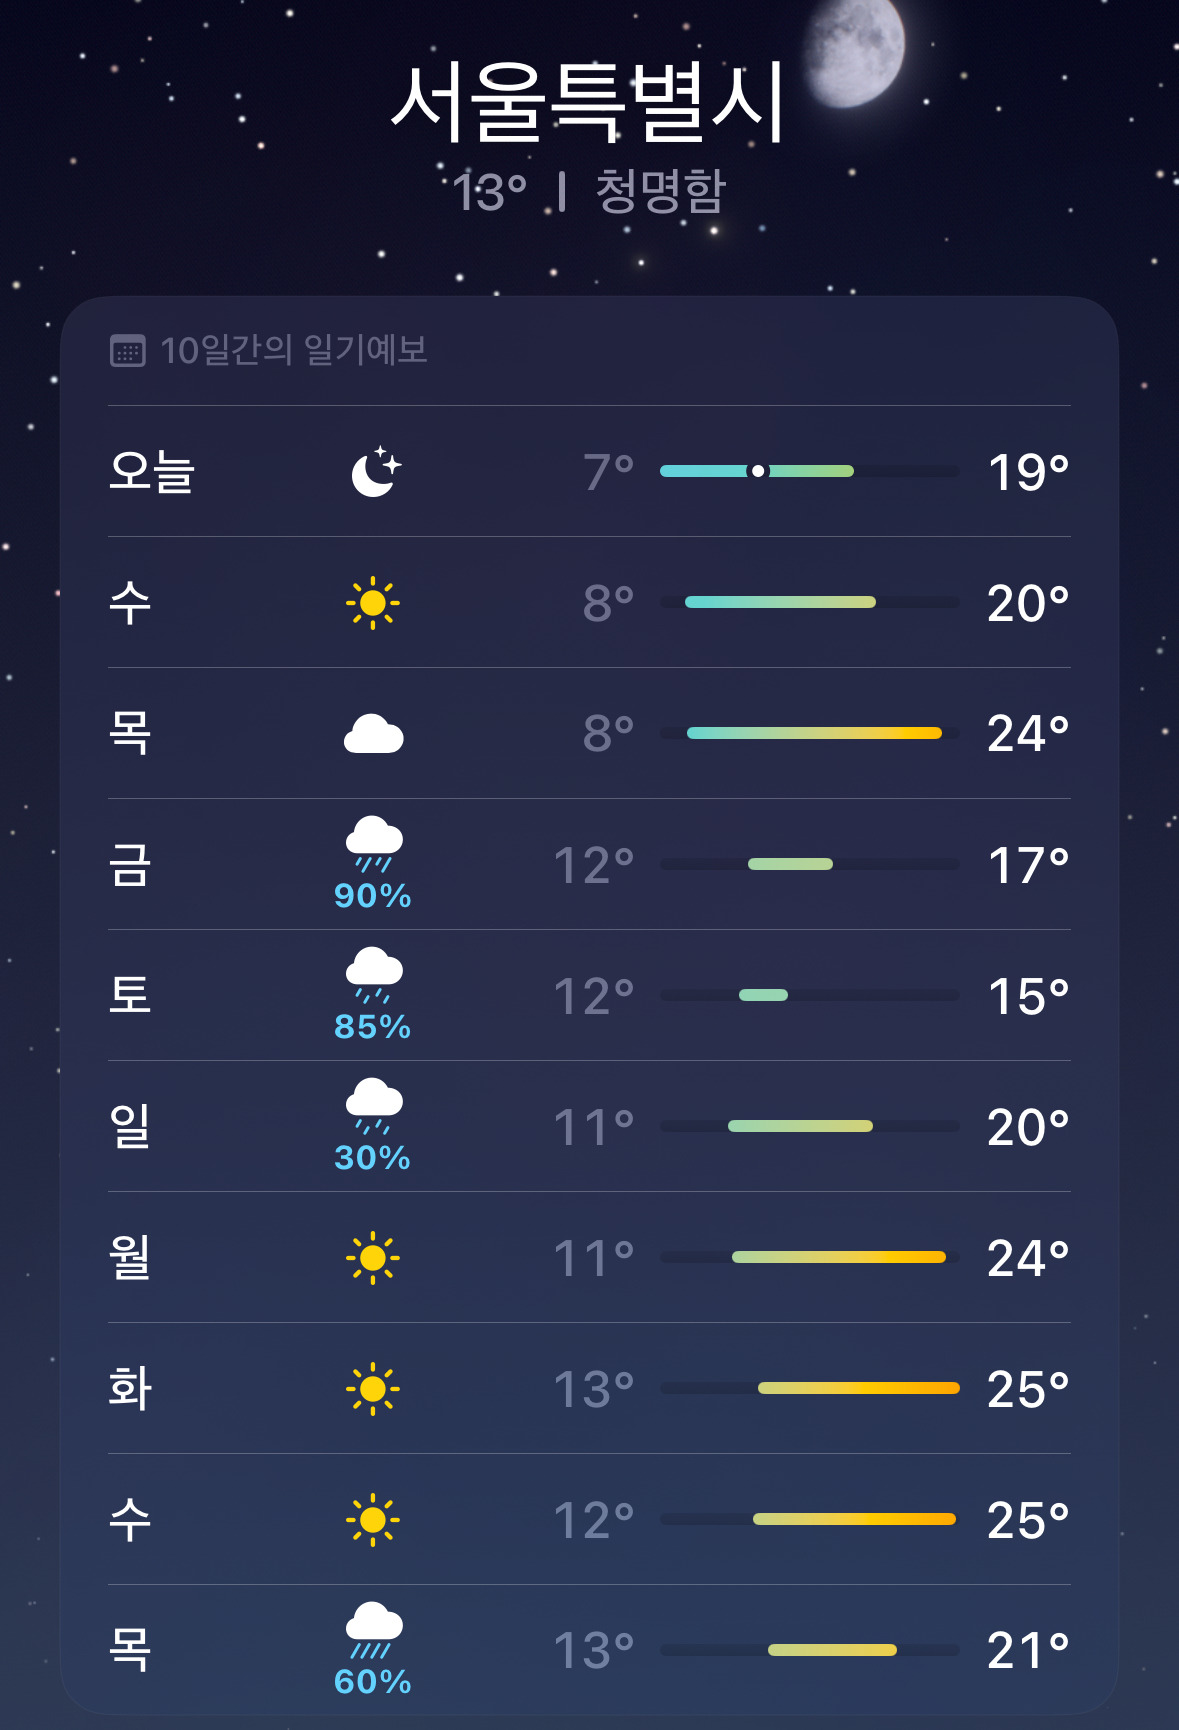Tap the orange temperature bar for 화
The height and width of the screenshot is (1730, 1179).
pos(858,1388)
